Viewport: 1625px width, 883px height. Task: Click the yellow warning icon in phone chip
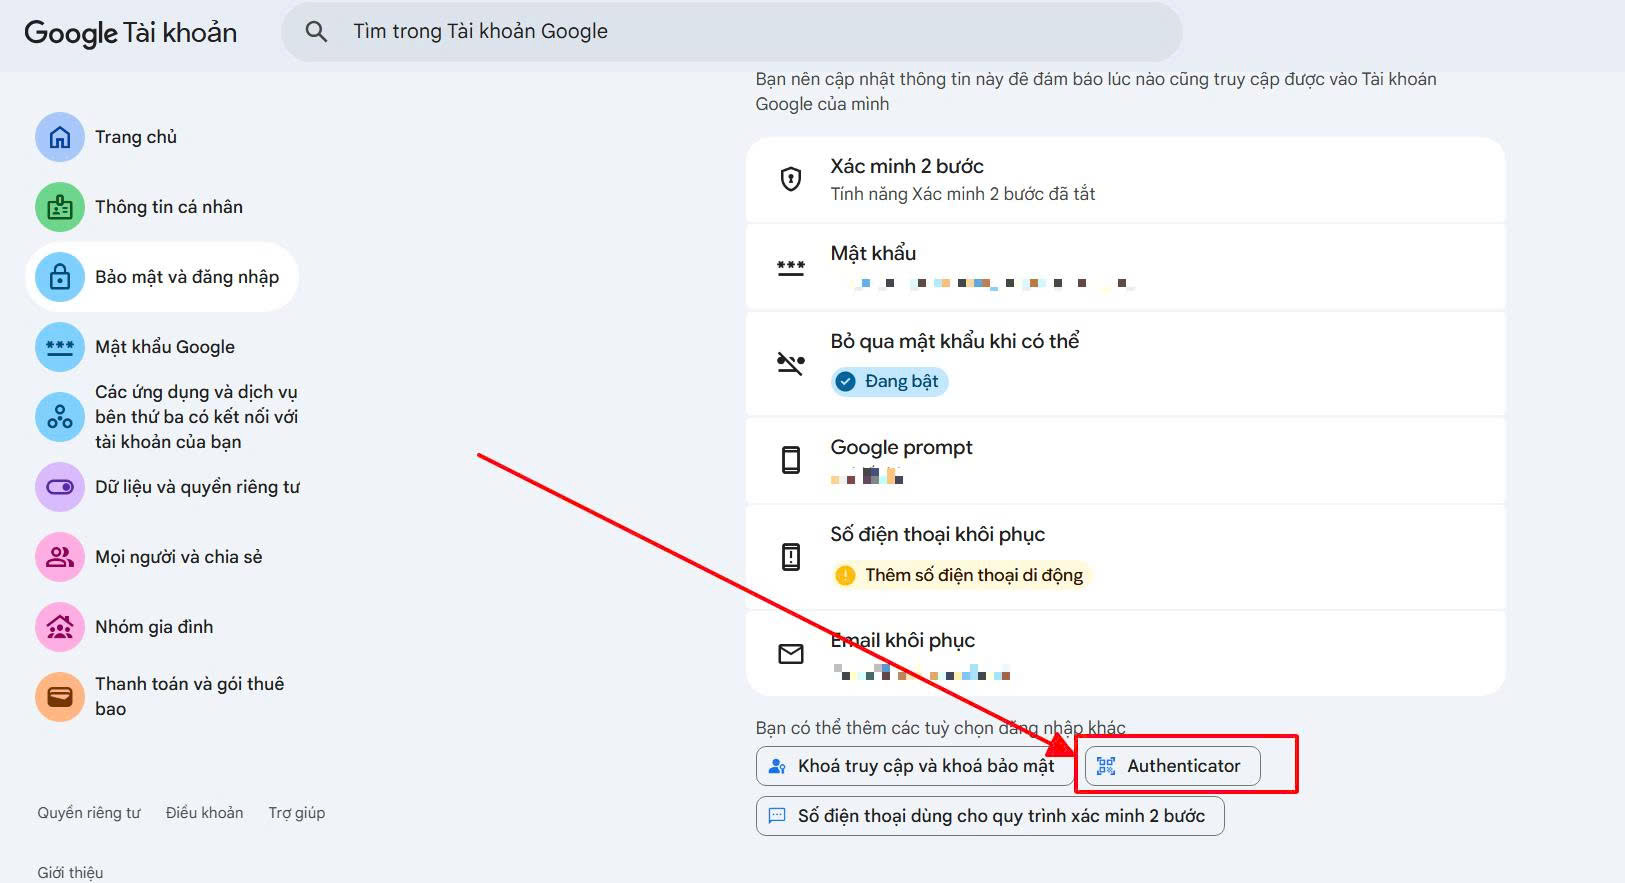[x=846, y=575]
